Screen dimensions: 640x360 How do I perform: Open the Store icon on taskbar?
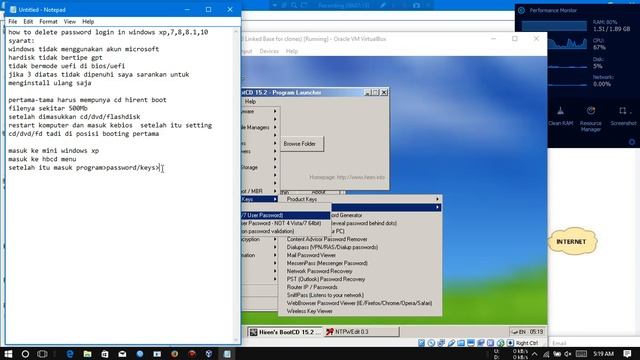tap(105, 354)
